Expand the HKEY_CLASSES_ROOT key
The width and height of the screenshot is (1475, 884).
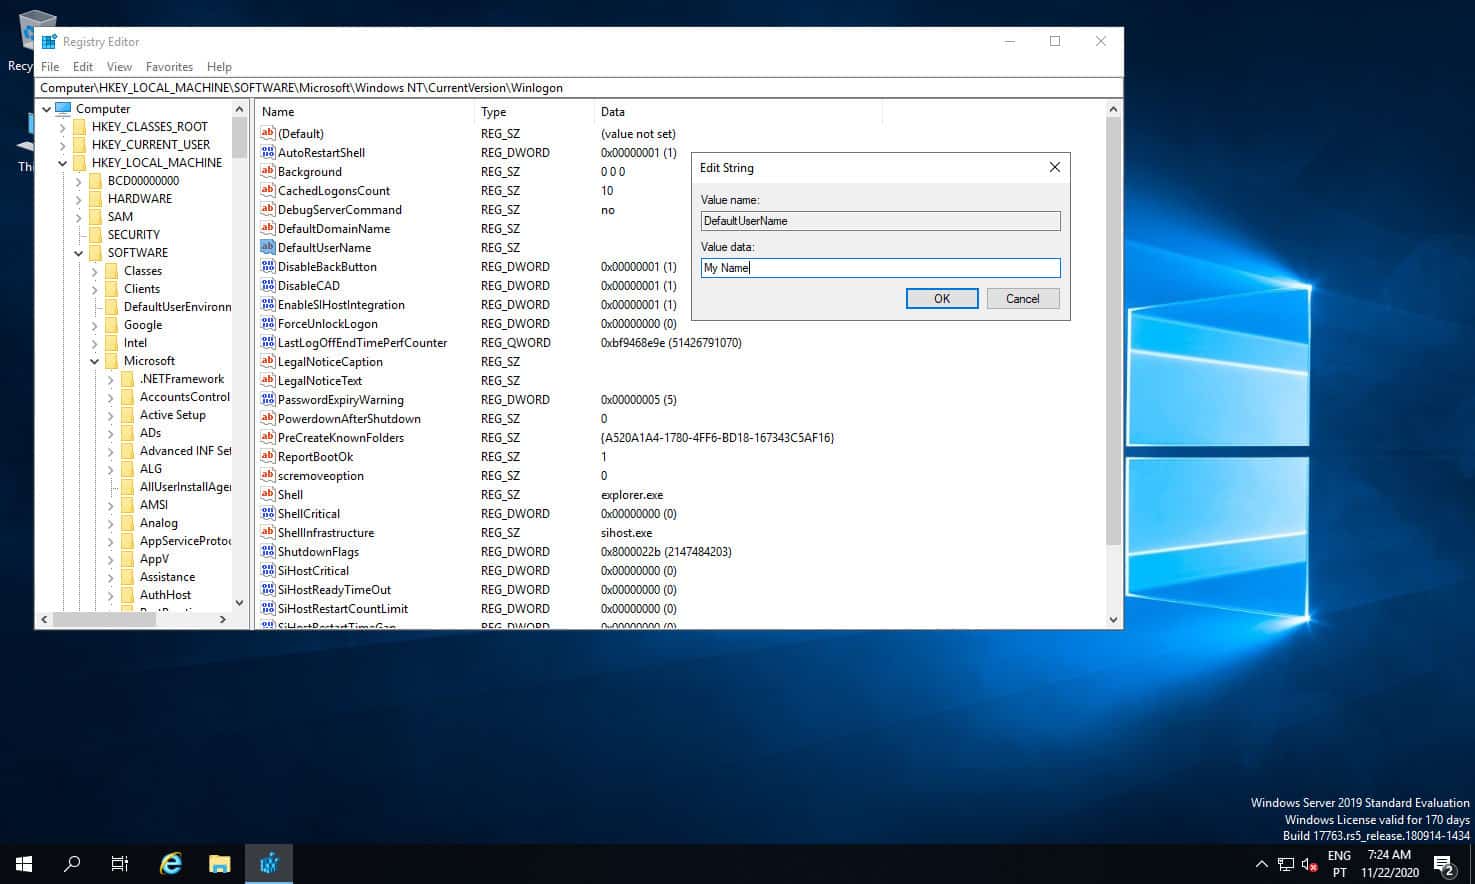[79, 126]
